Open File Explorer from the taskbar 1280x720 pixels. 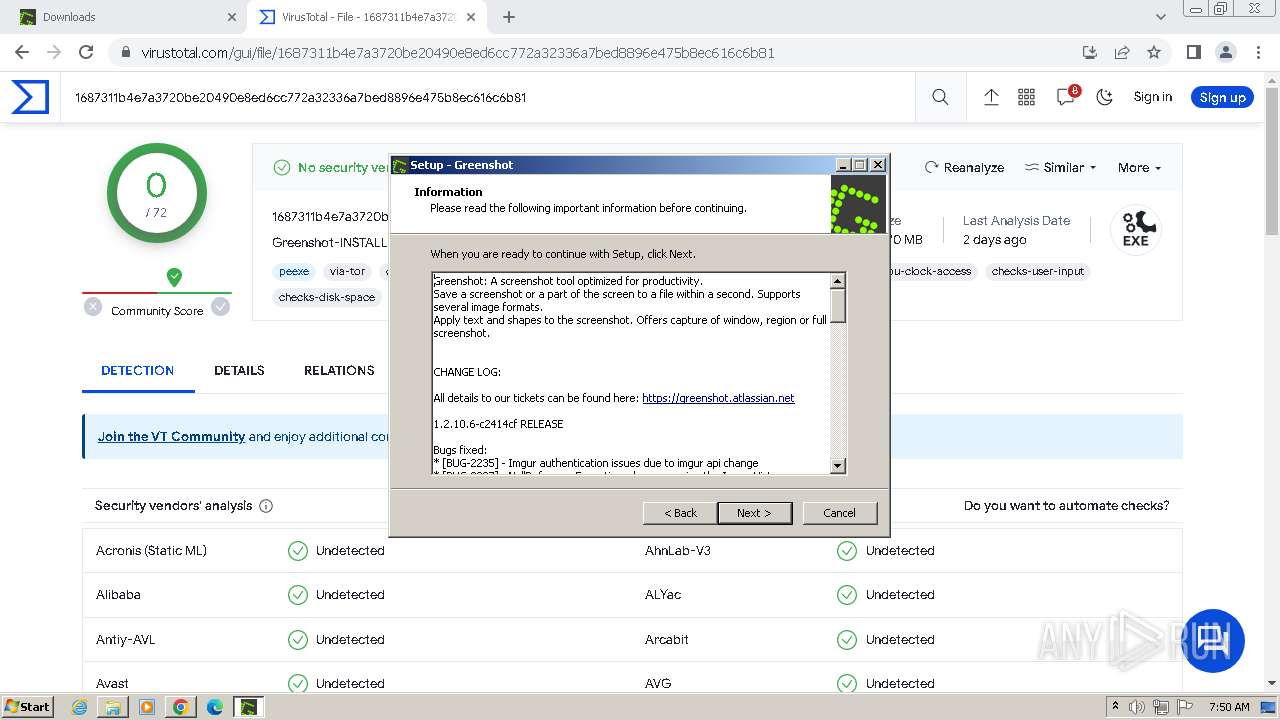pos(113,707)
